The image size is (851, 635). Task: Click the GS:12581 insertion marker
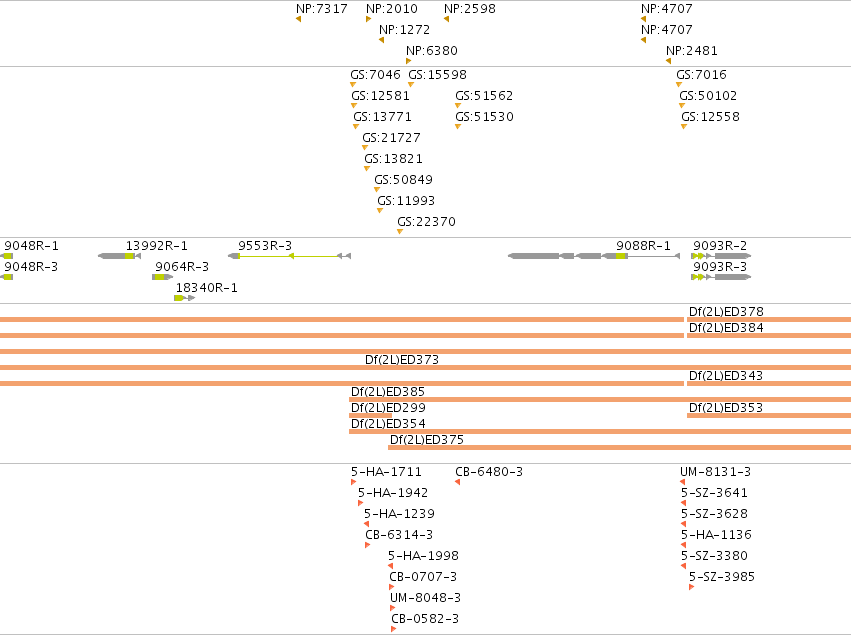[x=354, y=106]
